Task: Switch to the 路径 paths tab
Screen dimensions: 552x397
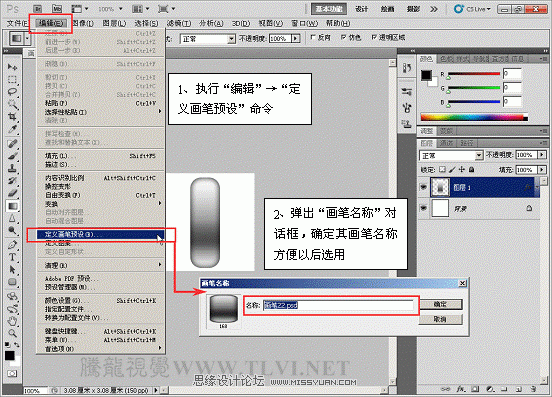Action: coord(467,143)
